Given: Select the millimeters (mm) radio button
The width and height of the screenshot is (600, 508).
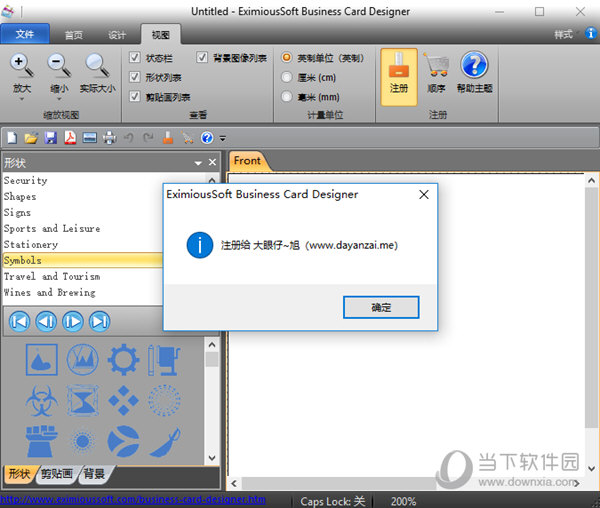Looking at the screenshot, I should [x=286, y=97].
